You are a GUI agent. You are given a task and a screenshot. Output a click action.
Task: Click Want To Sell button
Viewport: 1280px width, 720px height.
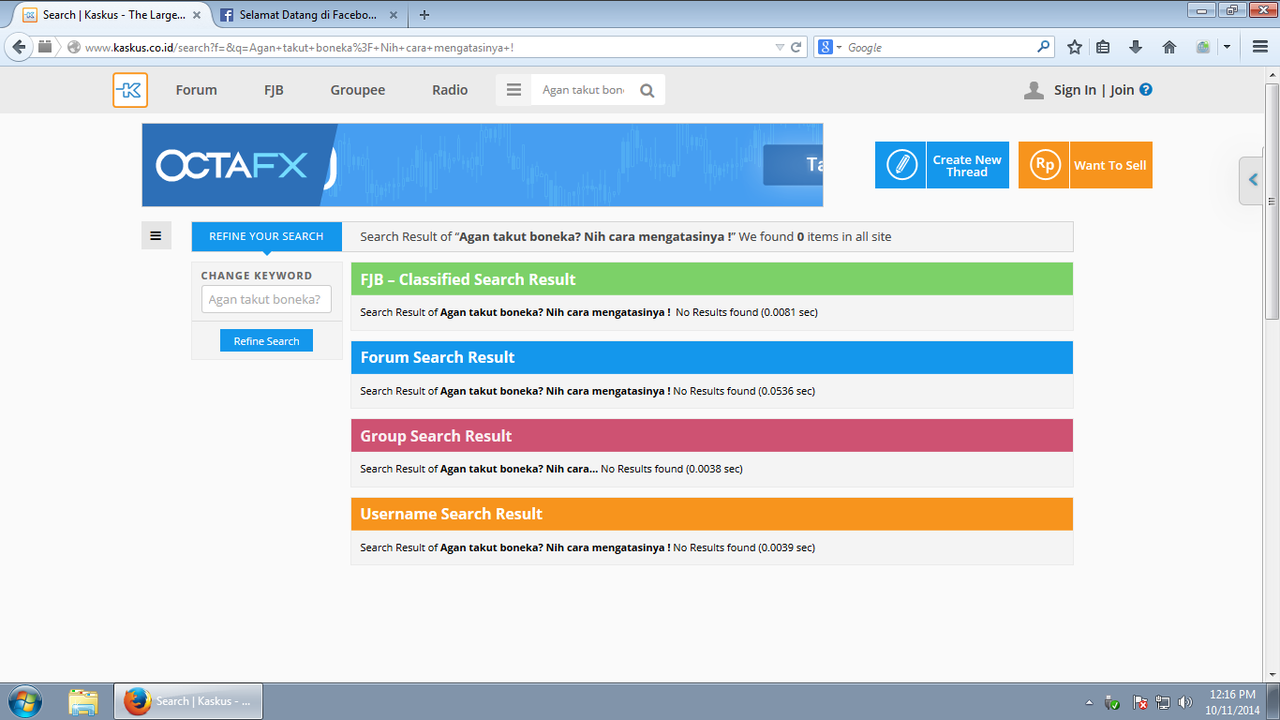click(x=1085, y=165)
